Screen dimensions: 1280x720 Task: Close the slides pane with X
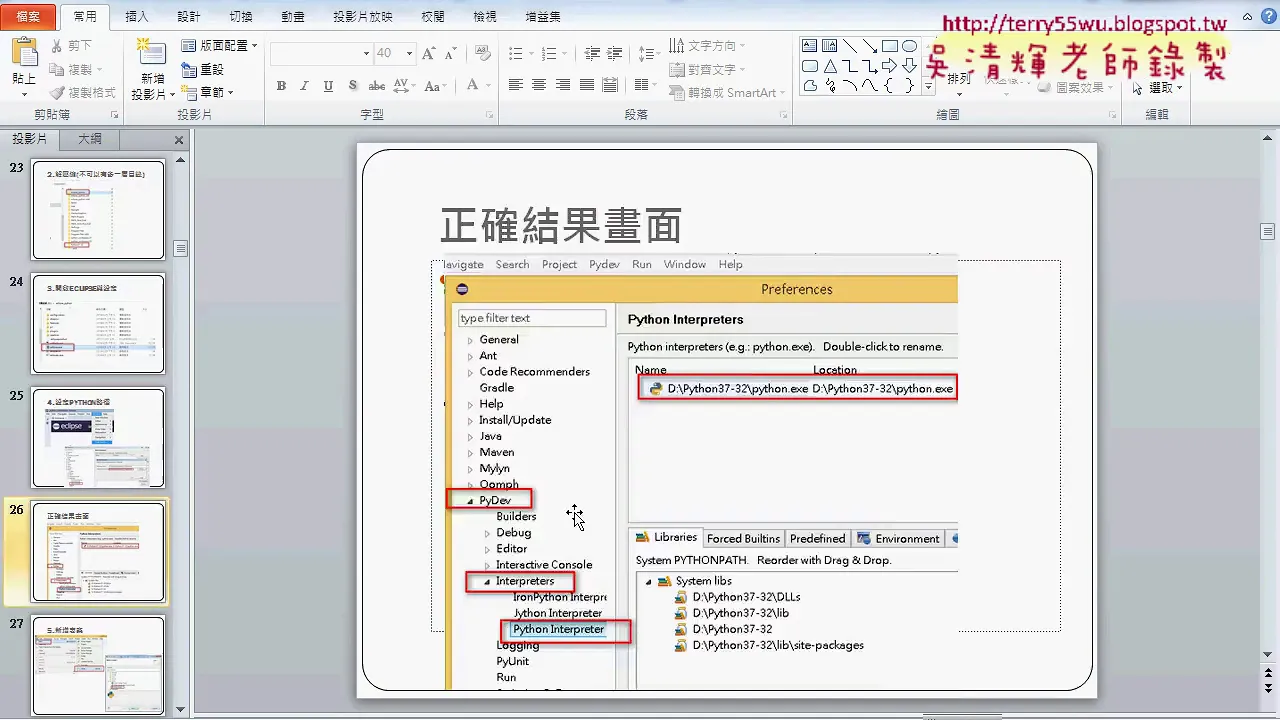coord(179,141)
